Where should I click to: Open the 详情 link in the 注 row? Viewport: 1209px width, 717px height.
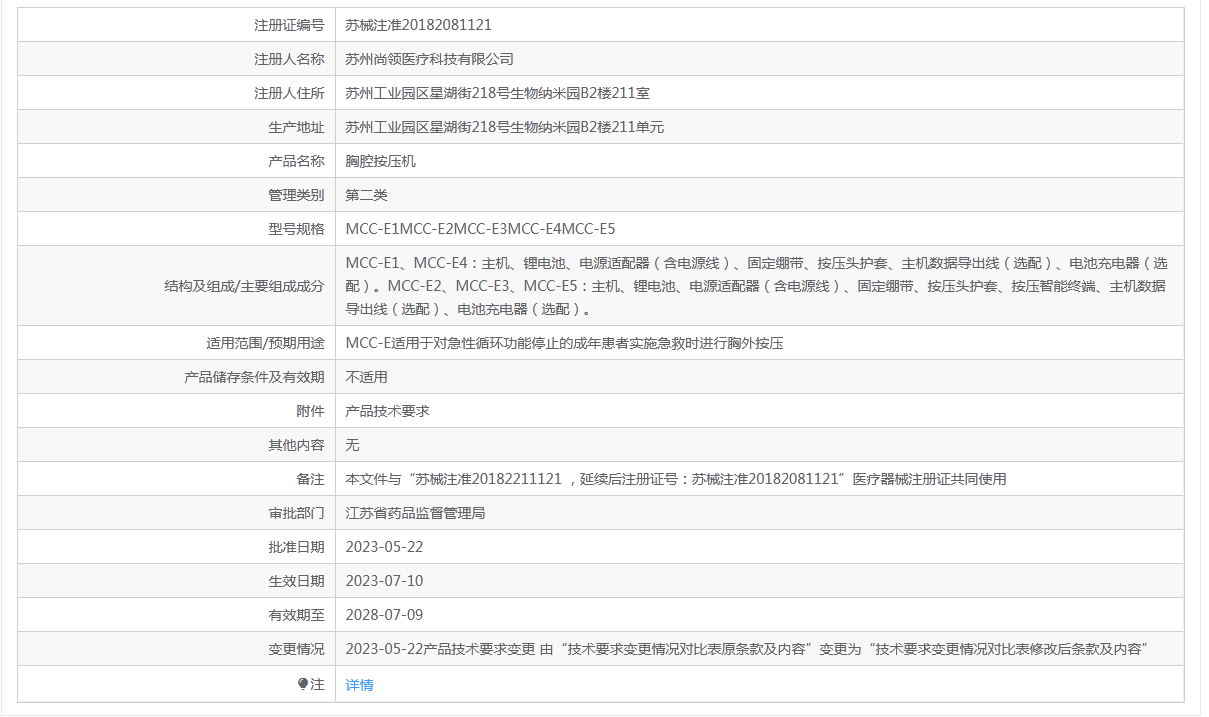click(359, 685)
